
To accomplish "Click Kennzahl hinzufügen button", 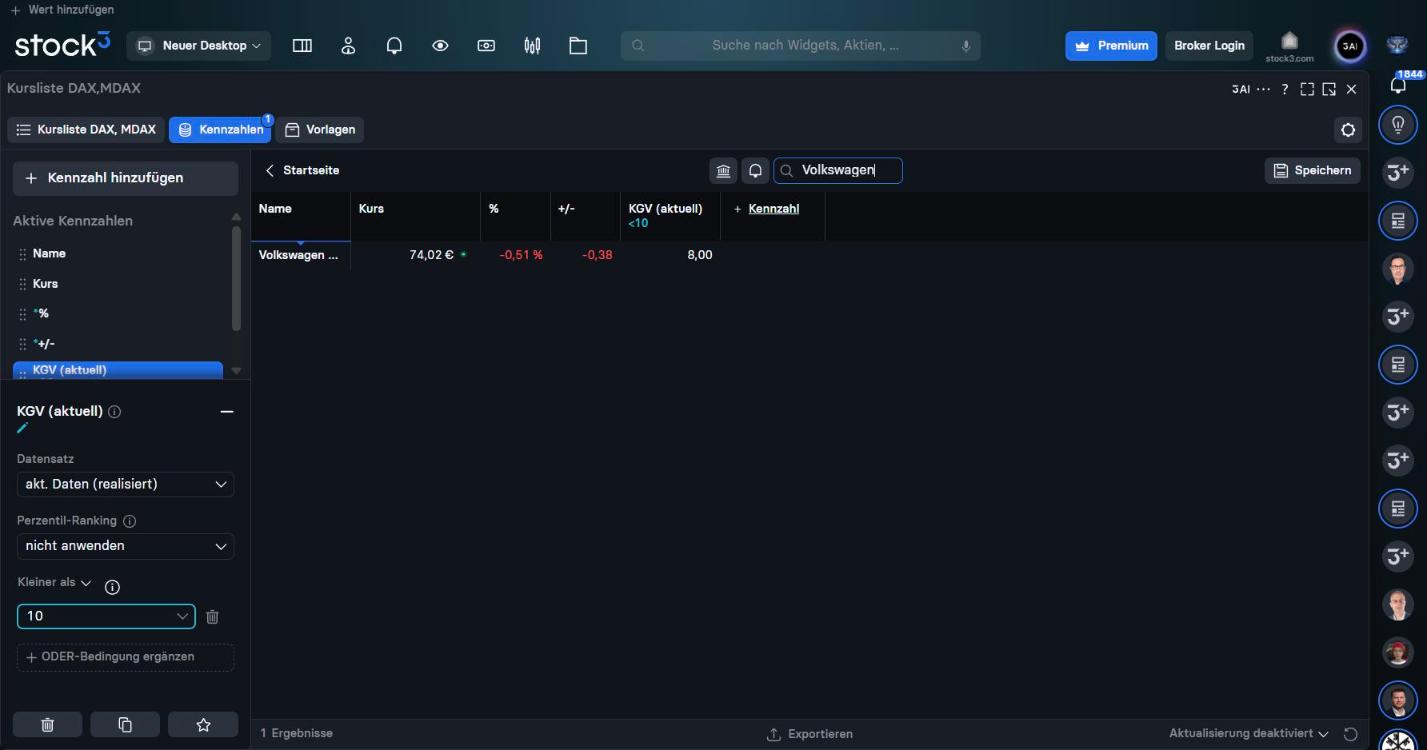I will coord(125,178).
